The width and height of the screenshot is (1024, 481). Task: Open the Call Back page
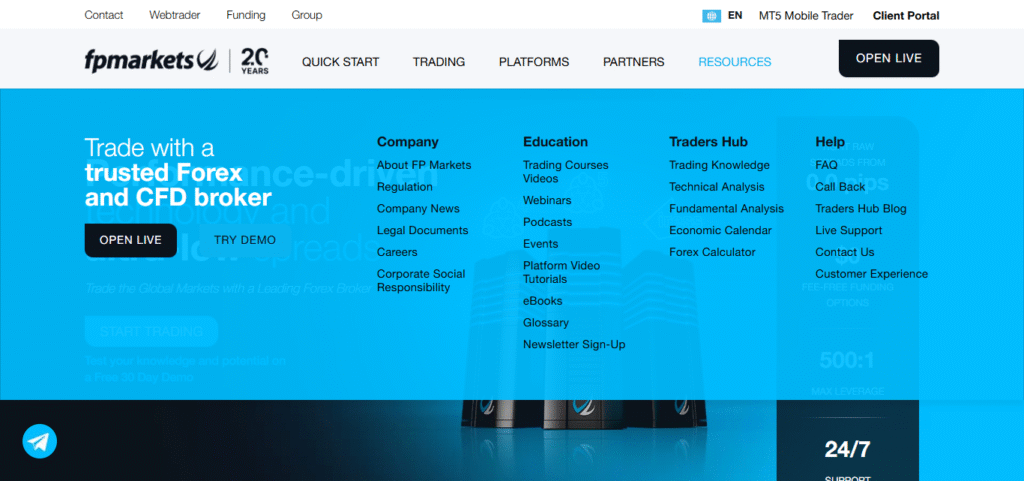tap(840, 187)
